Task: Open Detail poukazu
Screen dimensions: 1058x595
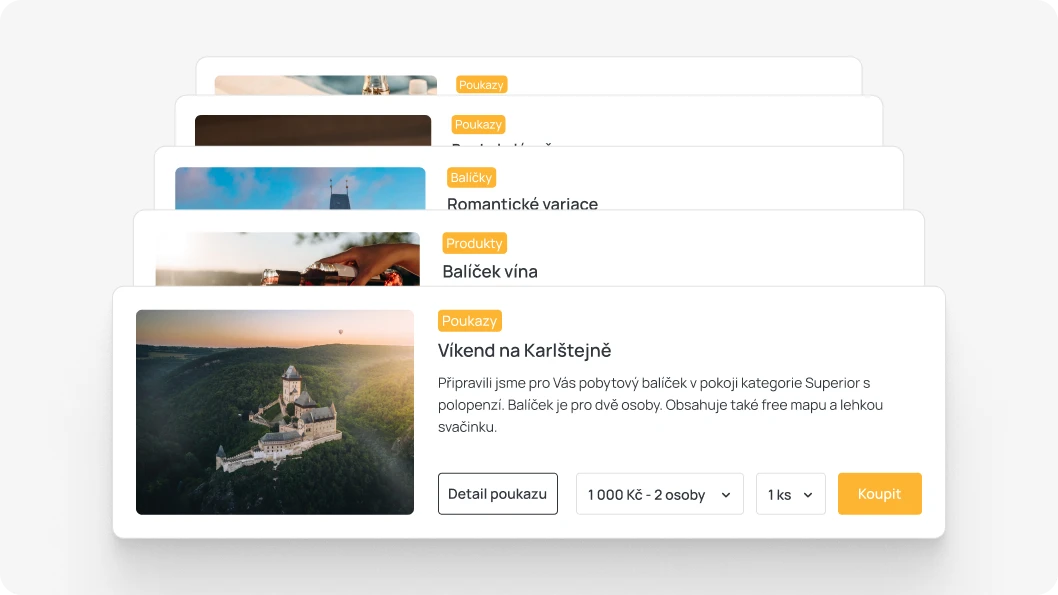Action: [497, 494]
